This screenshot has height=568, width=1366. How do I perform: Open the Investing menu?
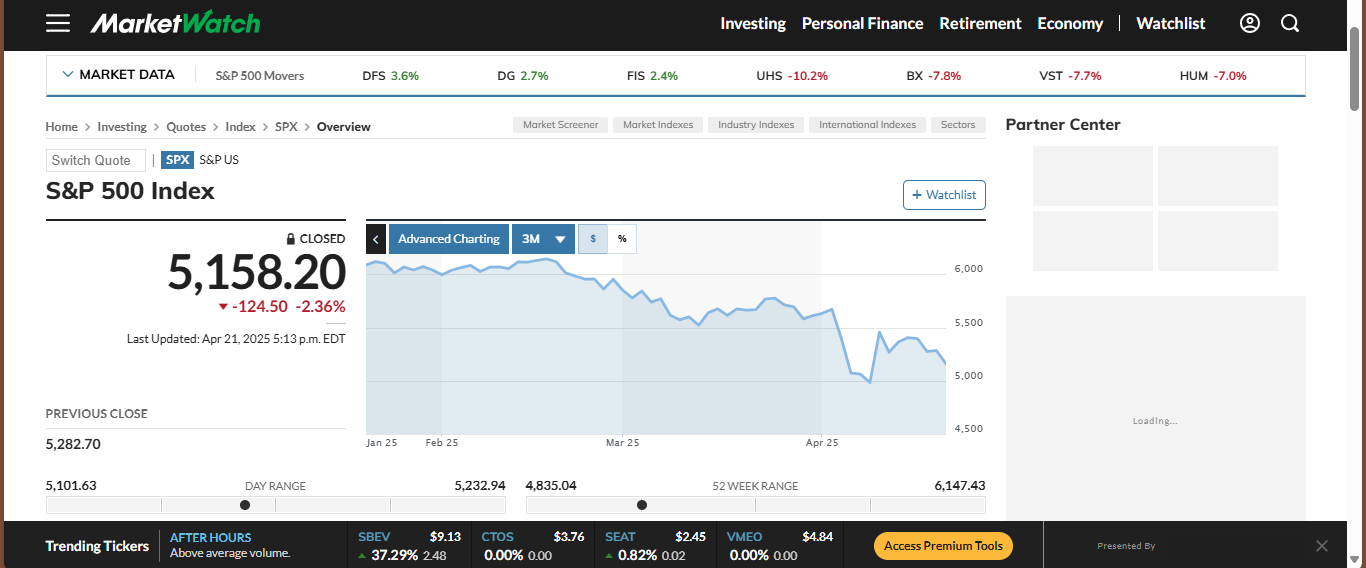click(x=753, y=23)
